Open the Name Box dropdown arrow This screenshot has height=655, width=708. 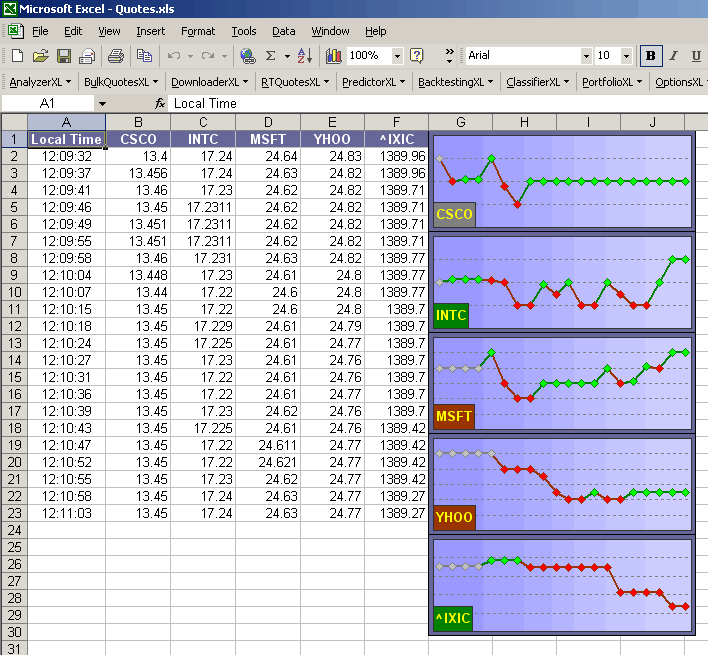(101, 103)
